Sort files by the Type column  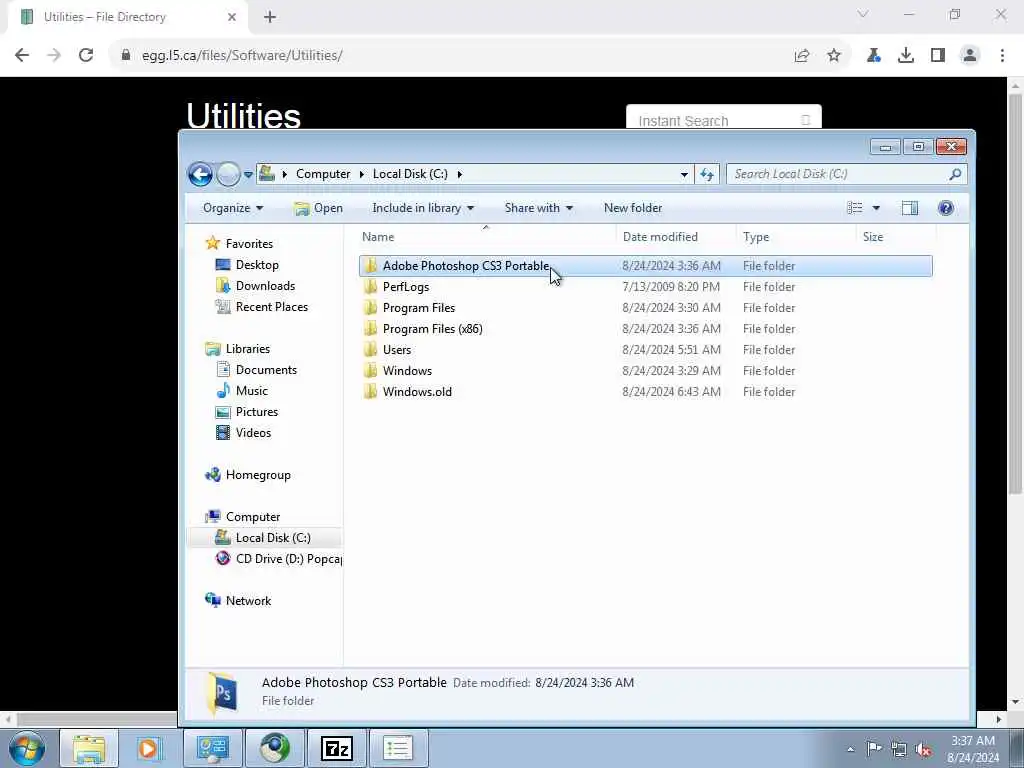[x=795, y=236]
